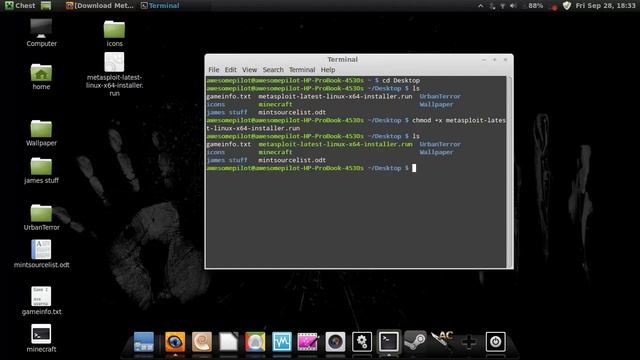Open the Wallpaper desktop folder

tap(41, 133)
